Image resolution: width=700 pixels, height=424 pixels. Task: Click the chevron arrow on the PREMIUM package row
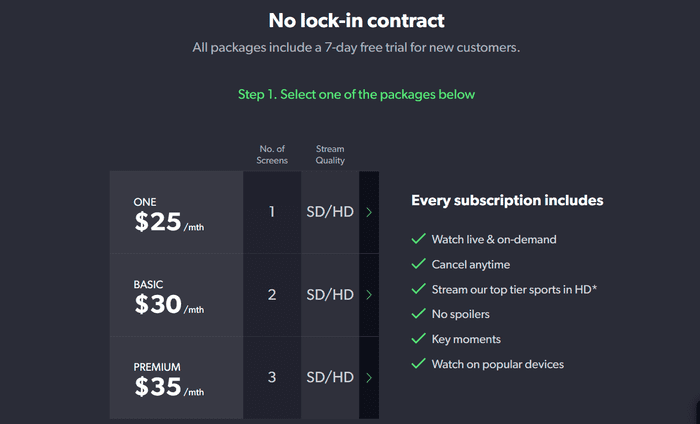click(x=369, y=378)
